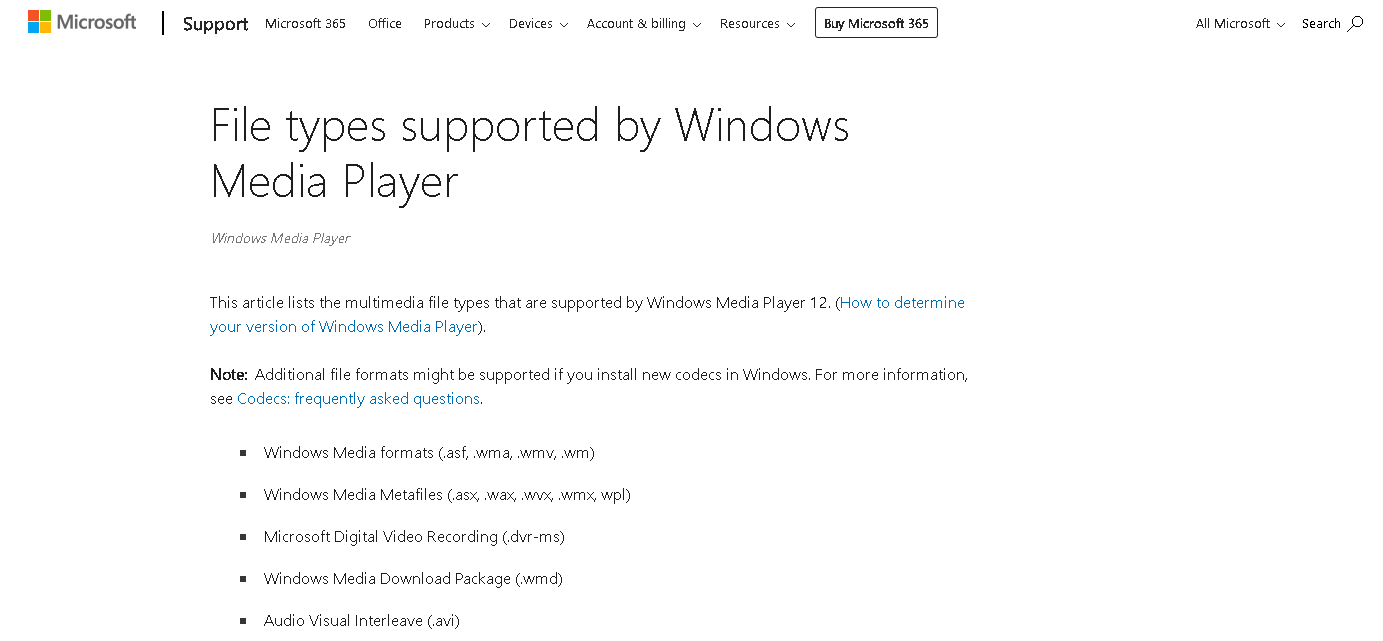
Task: Click the italic 'Windows Media Player' subtitle
Action: [x=280, y=238]
